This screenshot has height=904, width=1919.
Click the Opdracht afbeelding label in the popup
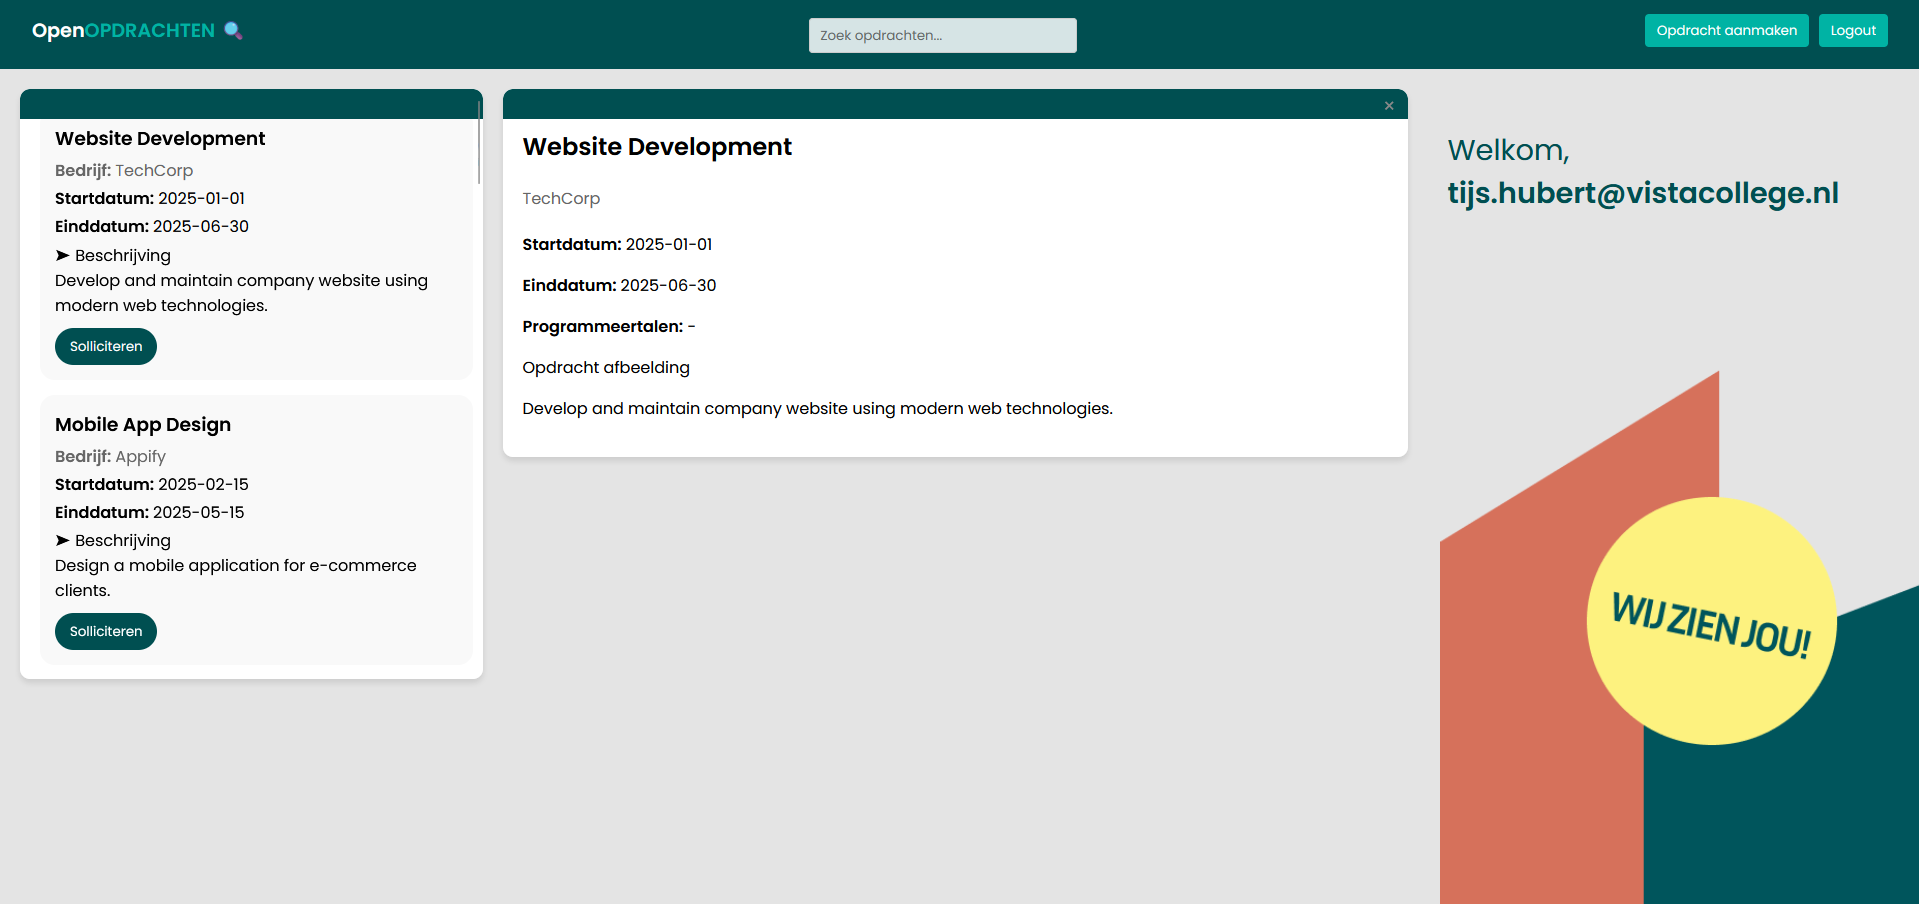click(605, 367)
